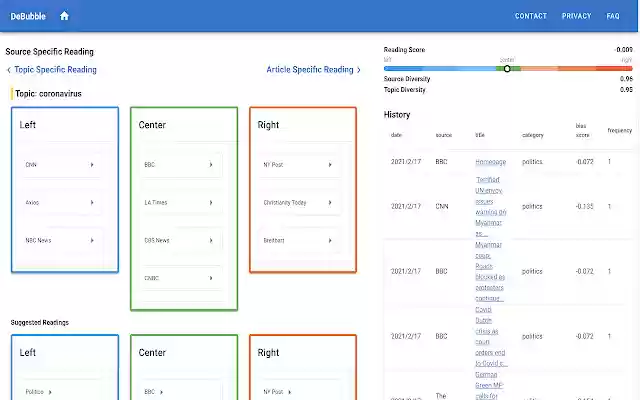Click the bias score column header
The width and height of the screenshot is (640, 400).
click(x=582, y=130)
